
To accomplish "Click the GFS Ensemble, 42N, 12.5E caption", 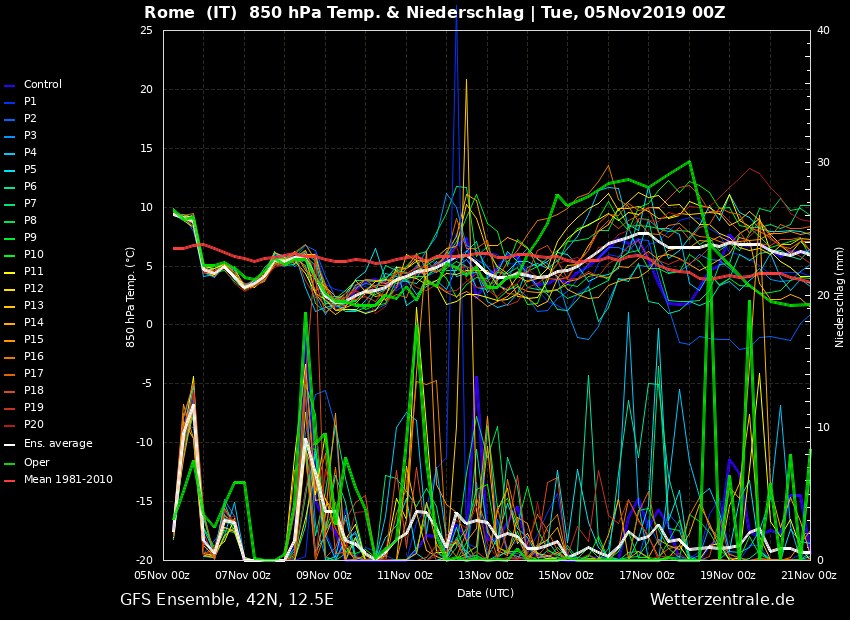I will [x=227, y=600].
